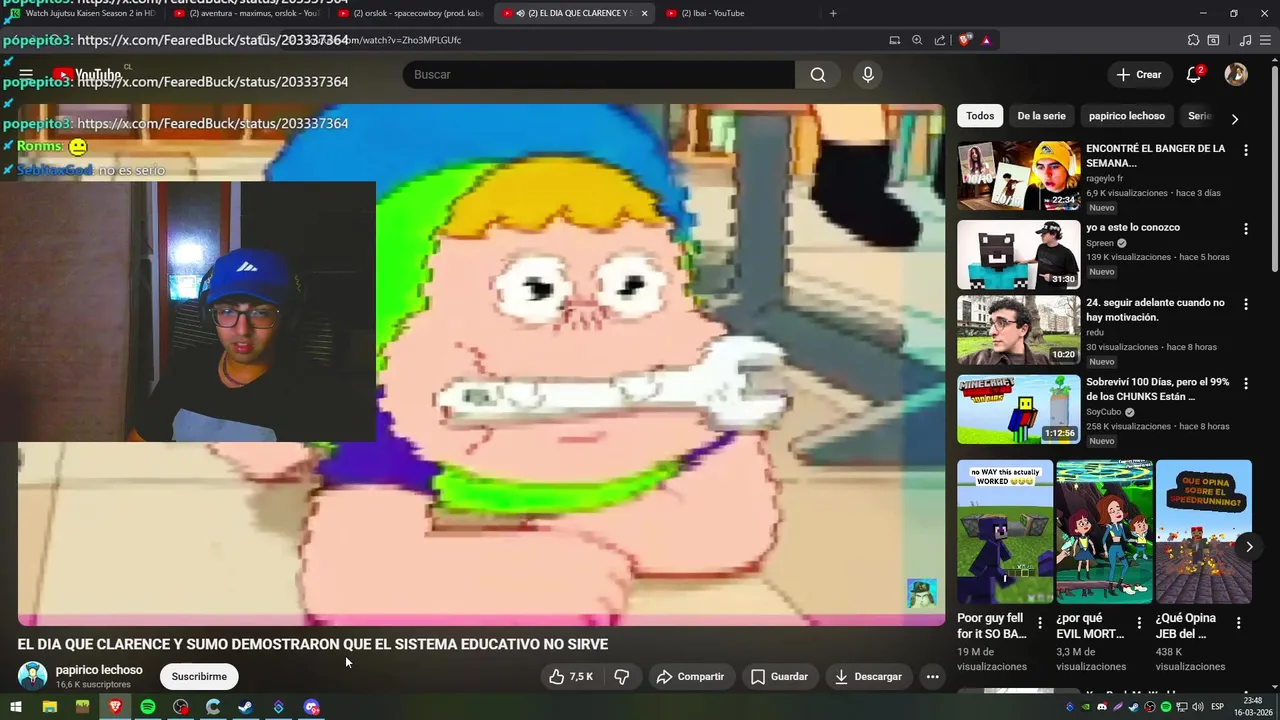Click the Suscribirme button
1280x720 pixels.
[199, 677]
